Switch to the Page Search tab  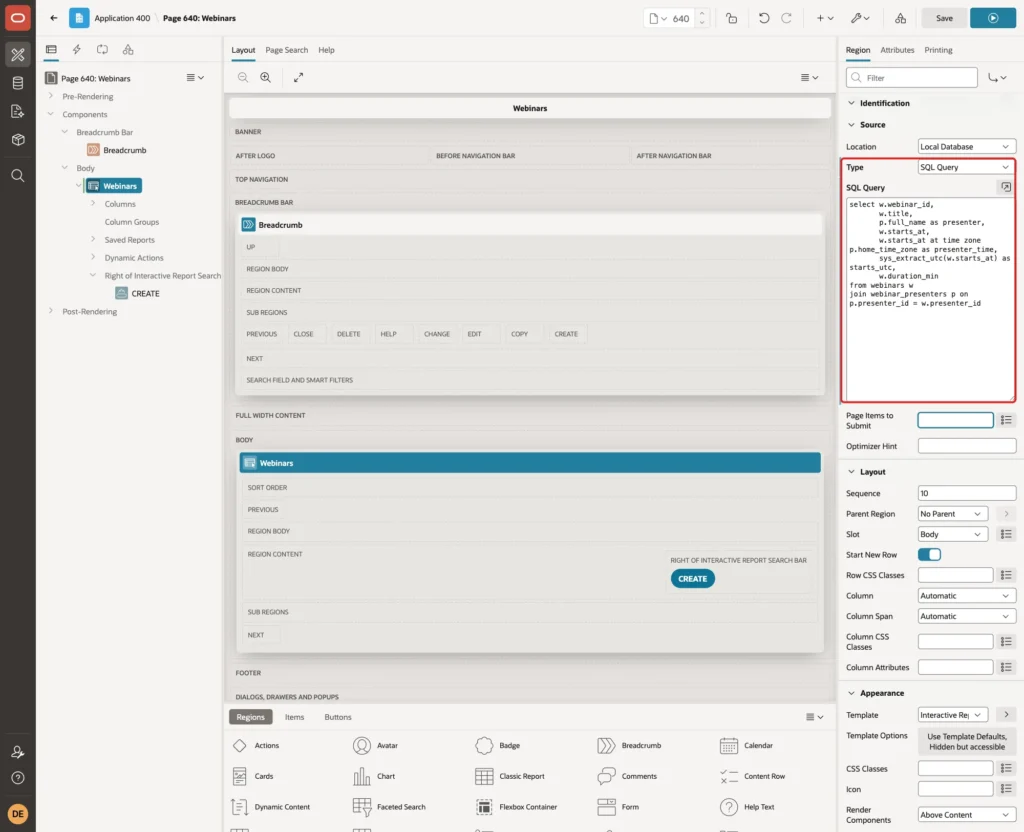pyautogui.click(x=286, y=50)
